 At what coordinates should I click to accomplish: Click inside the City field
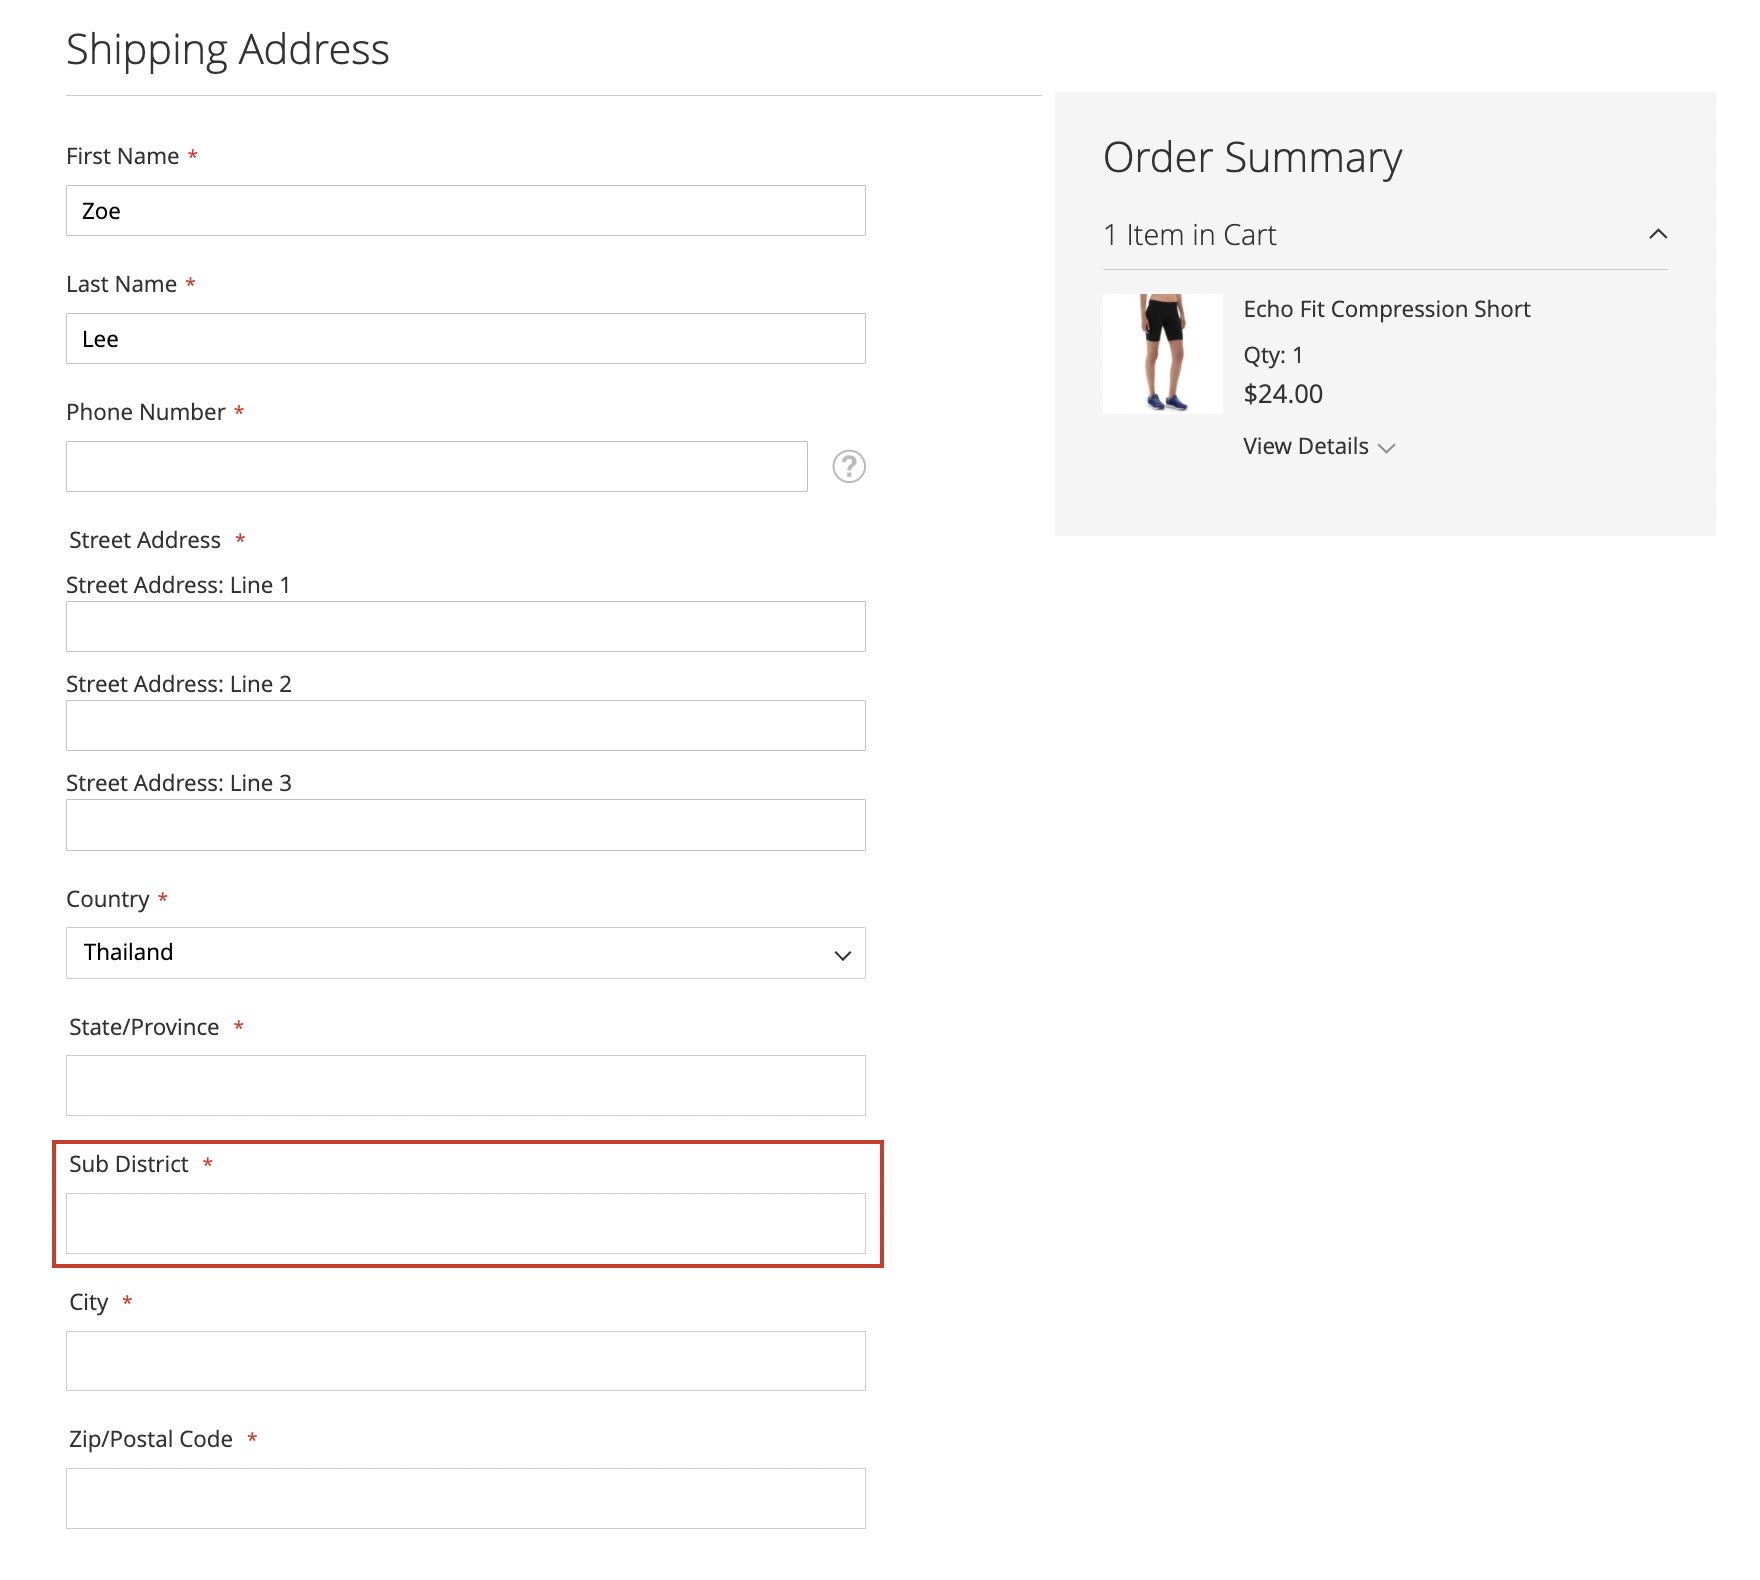tap(465, 1361)
